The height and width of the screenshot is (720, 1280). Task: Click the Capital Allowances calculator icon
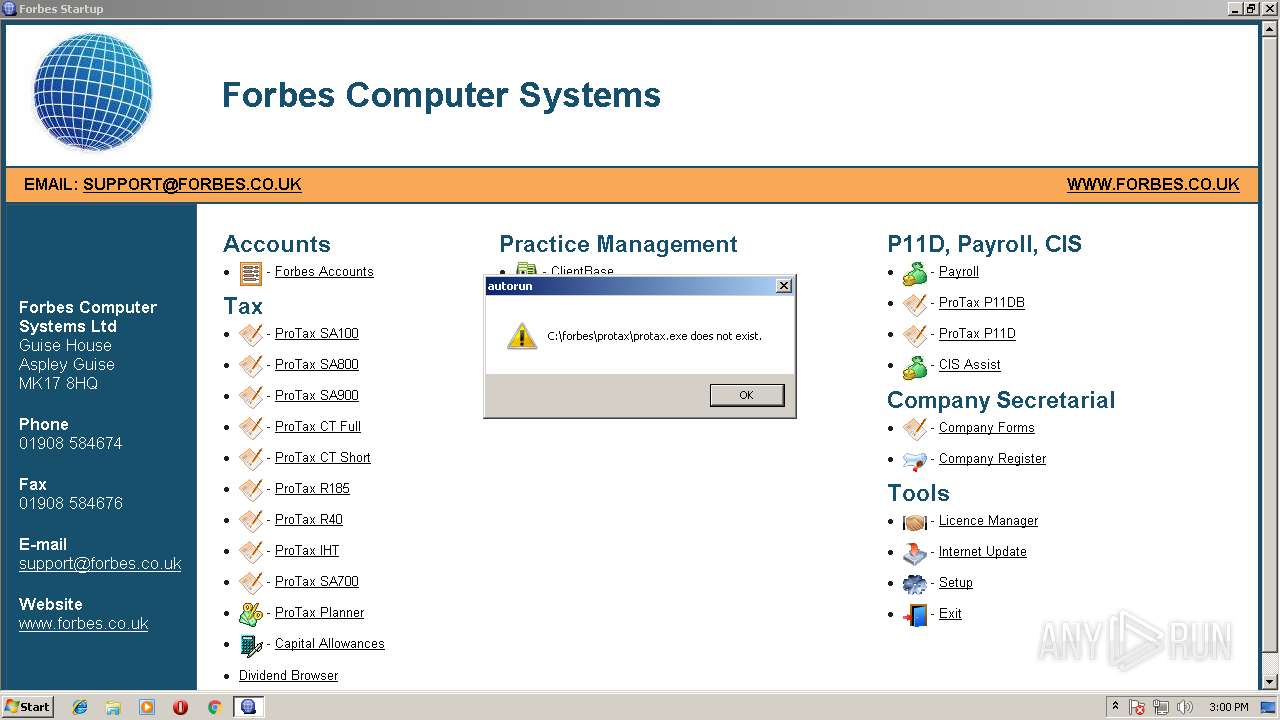tap(251, 645)
